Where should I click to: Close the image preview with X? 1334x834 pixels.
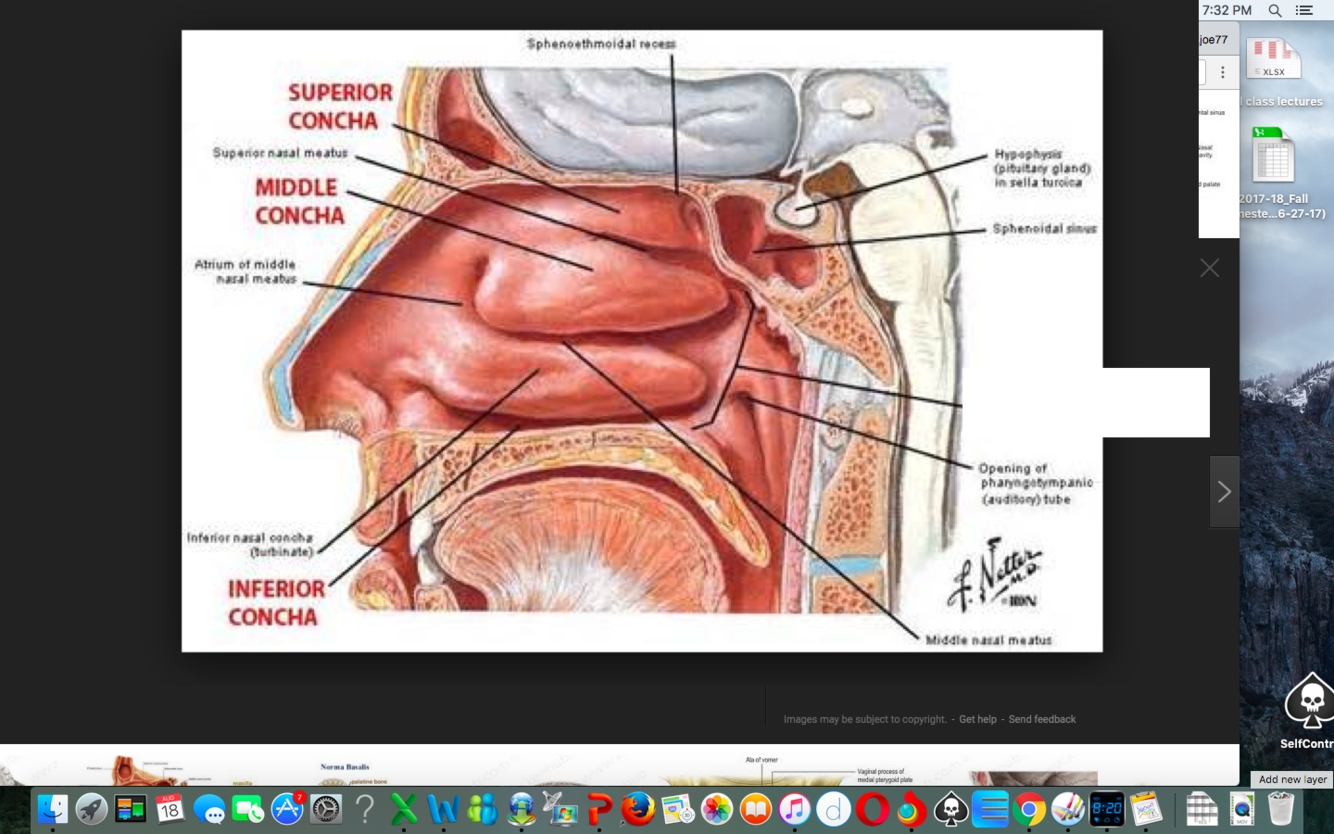pyautogui.click(x=1210, y=268)
